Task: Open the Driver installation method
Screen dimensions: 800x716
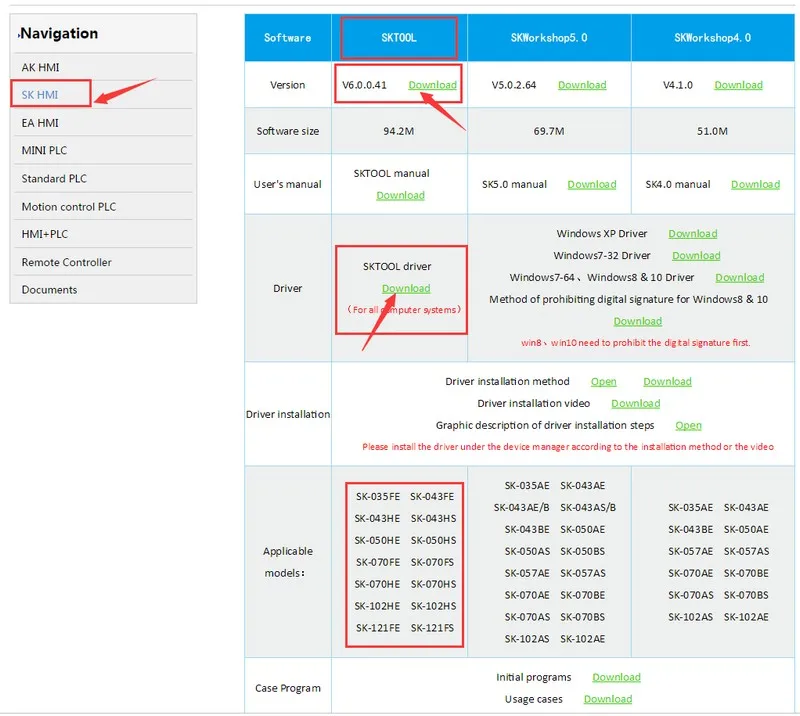Action: 604,381
